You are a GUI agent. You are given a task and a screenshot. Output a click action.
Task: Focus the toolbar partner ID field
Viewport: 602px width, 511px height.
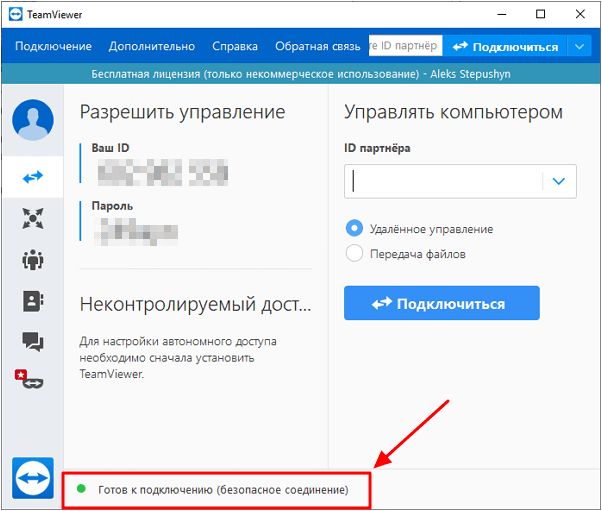pyautogui.click(x=405, y=46)
